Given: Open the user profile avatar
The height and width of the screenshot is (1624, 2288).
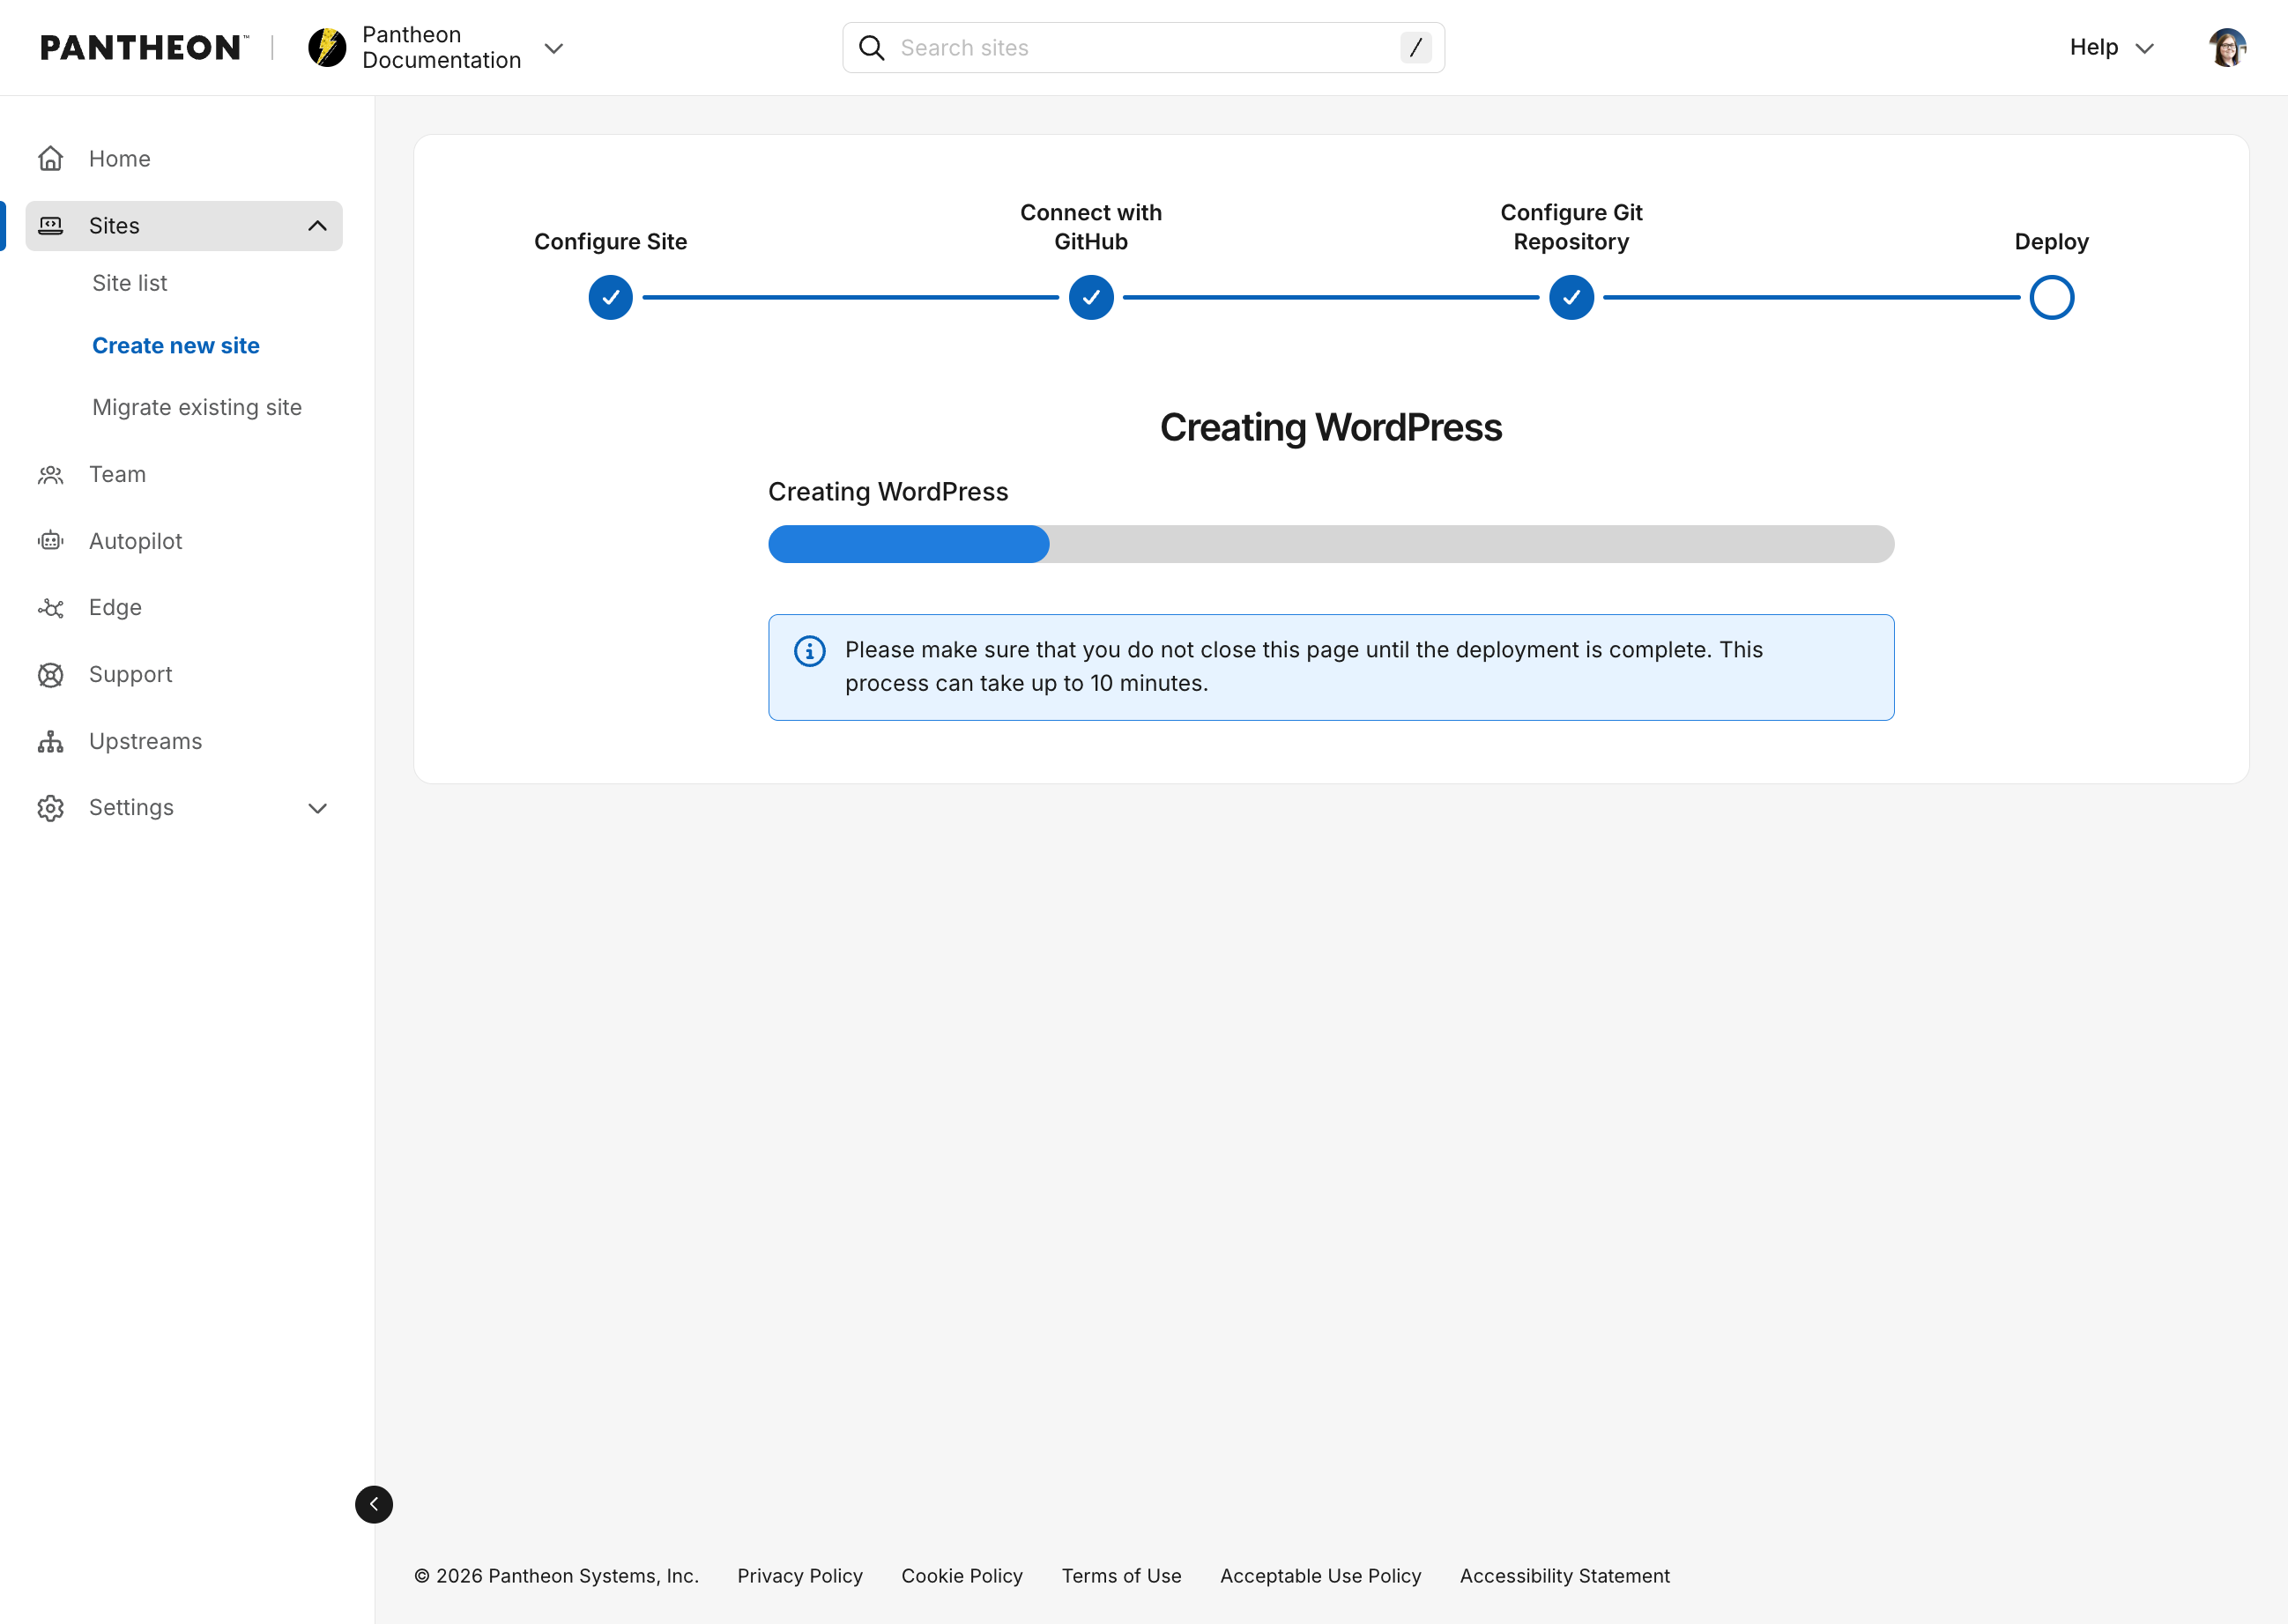Looking at the screenshot, I should (x=2227, y=47).
